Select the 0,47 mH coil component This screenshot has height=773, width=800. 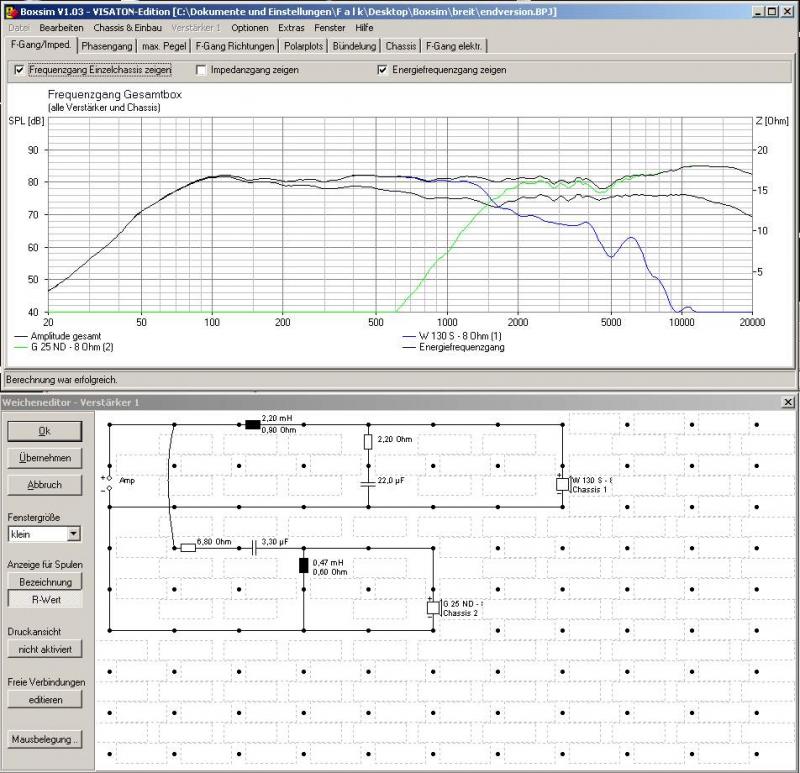303,565
